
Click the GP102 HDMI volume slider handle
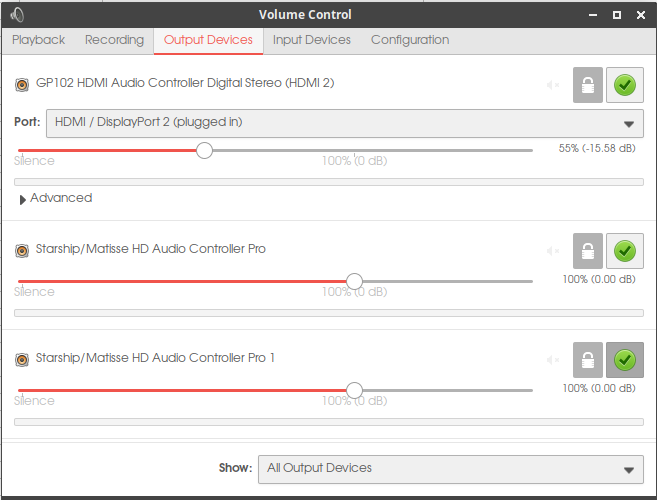click(204, 150)
